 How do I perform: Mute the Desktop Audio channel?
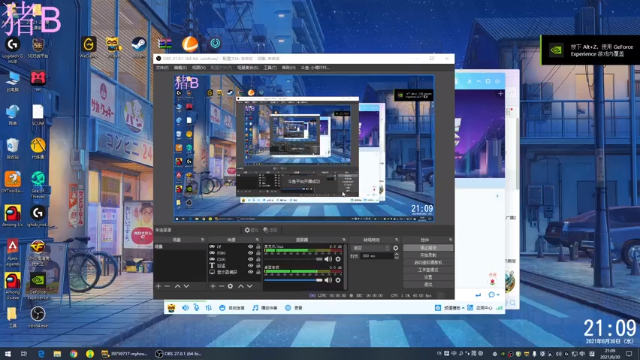tap(328, 280)
